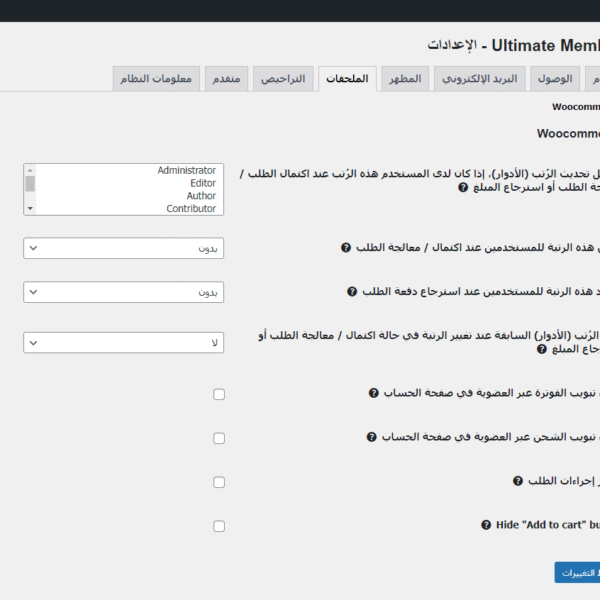The height and width of the screenshot is (600, 600).
Task: Click help icon beside اكتمال / معالجة الطلب
Action: pyautogui.click(x=346, y=248)
